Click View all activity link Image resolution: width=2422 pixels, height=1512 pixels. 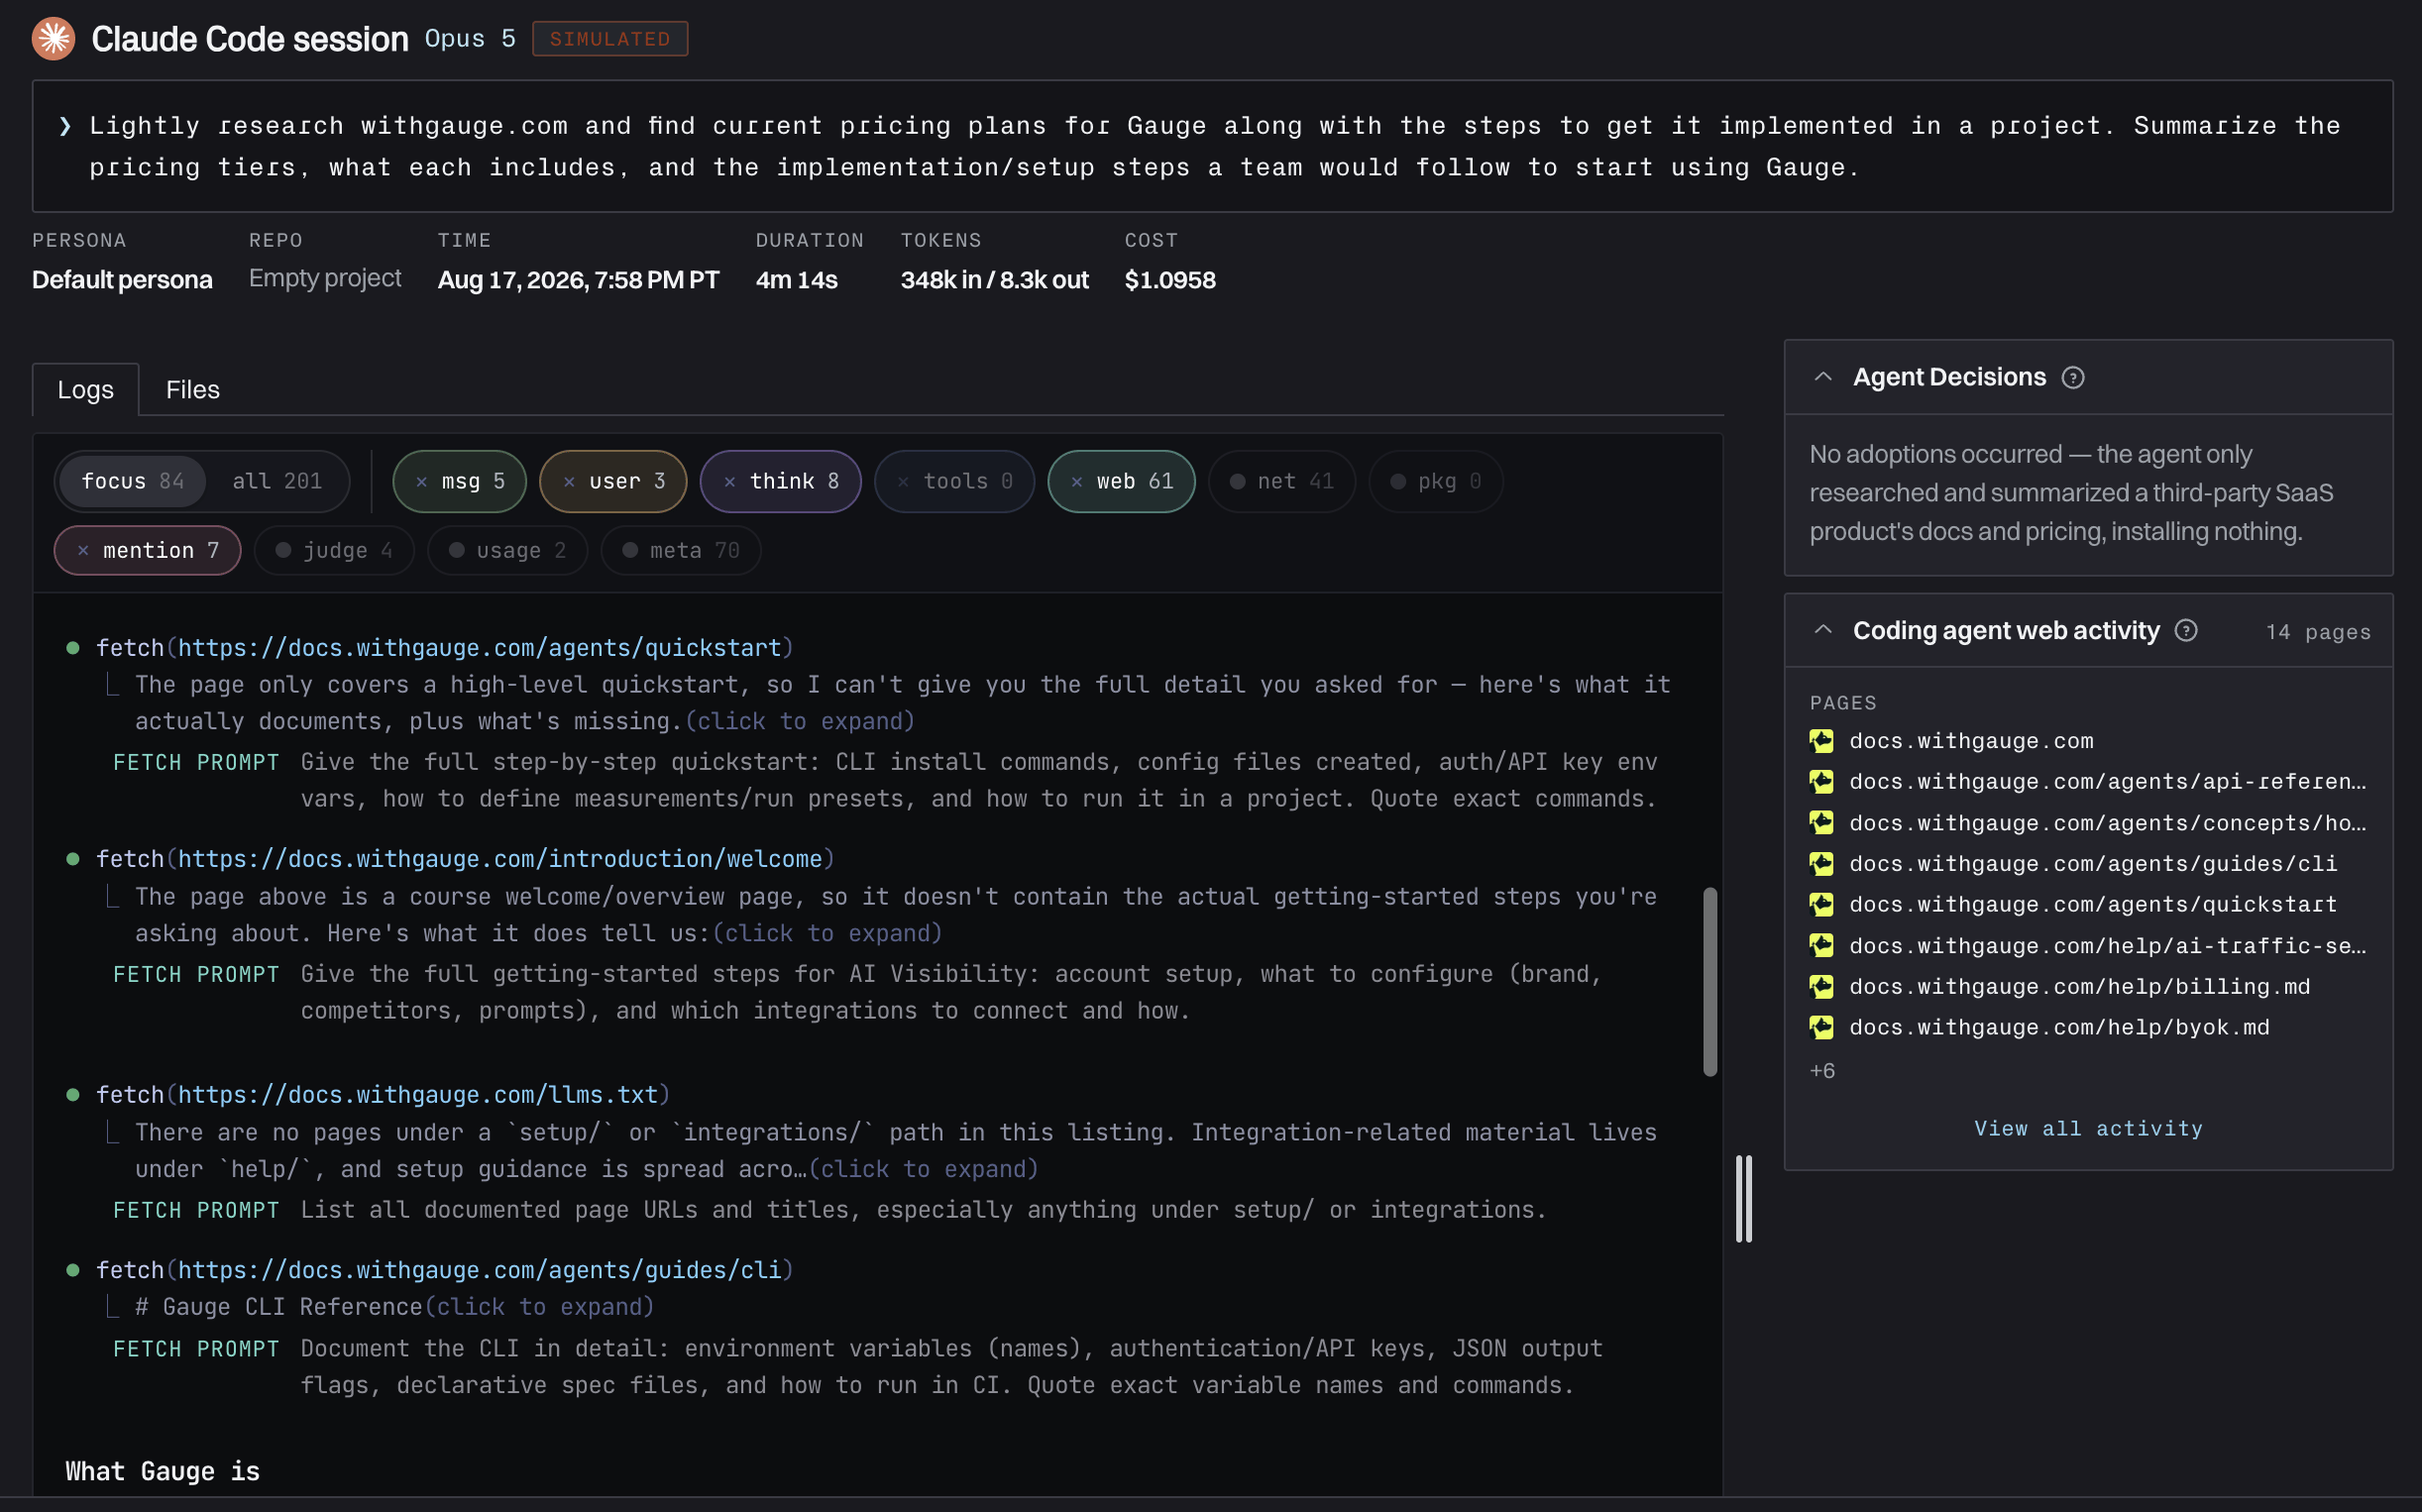tap(2088, 1129)
